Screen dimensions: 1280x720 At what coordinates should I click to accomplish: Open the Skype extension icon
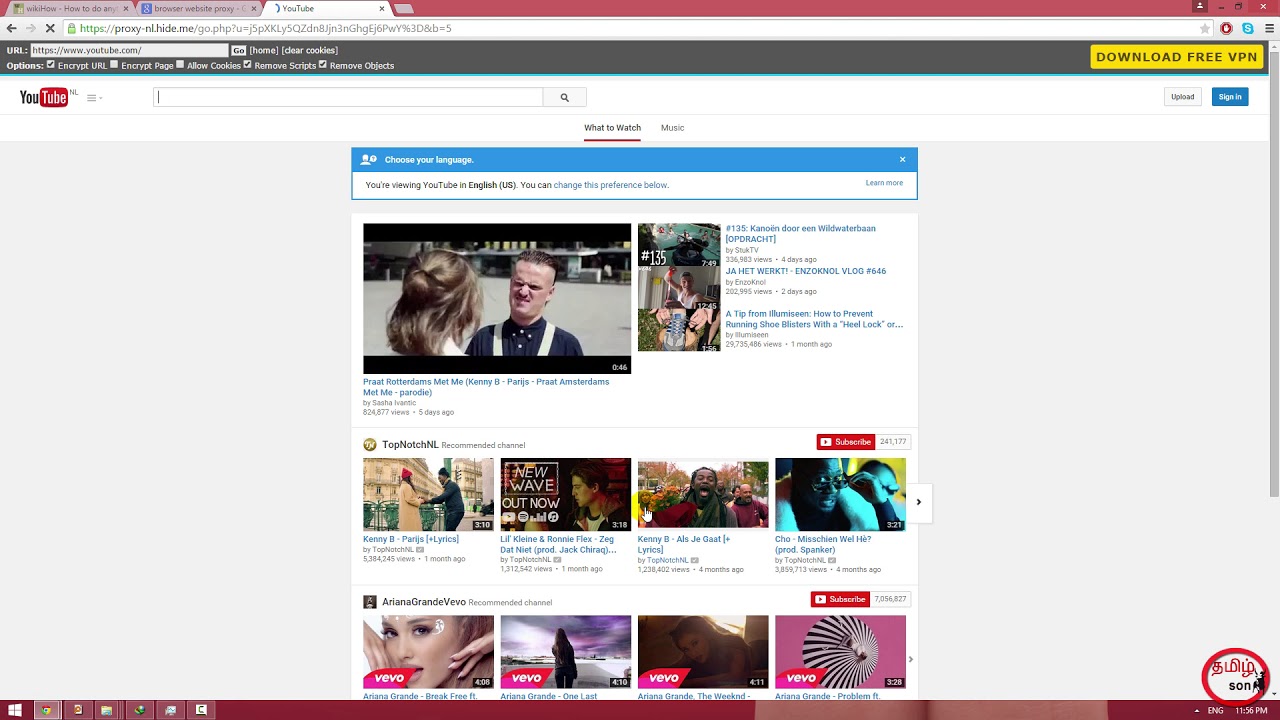pyautogui.click(x=1248, y=29)
